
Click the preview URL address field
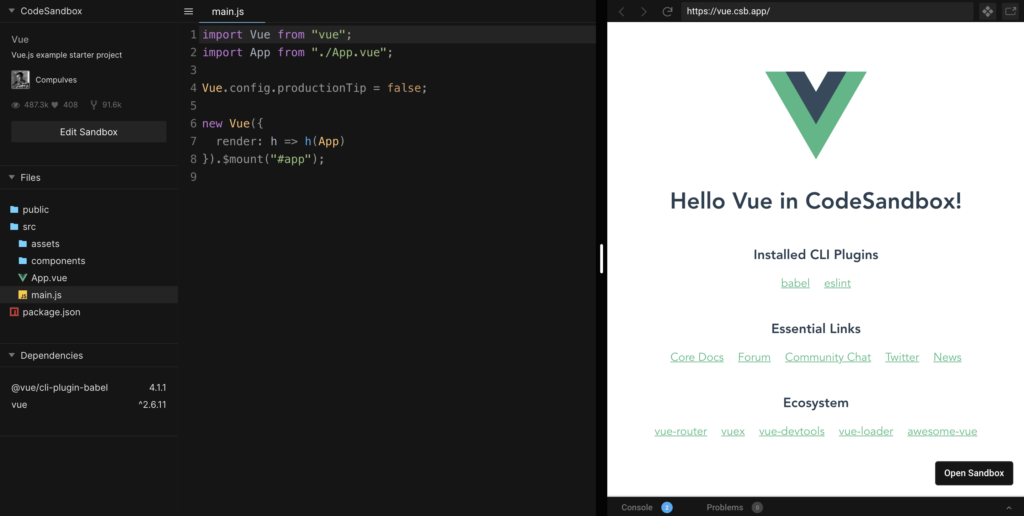(x=825, y=12)
